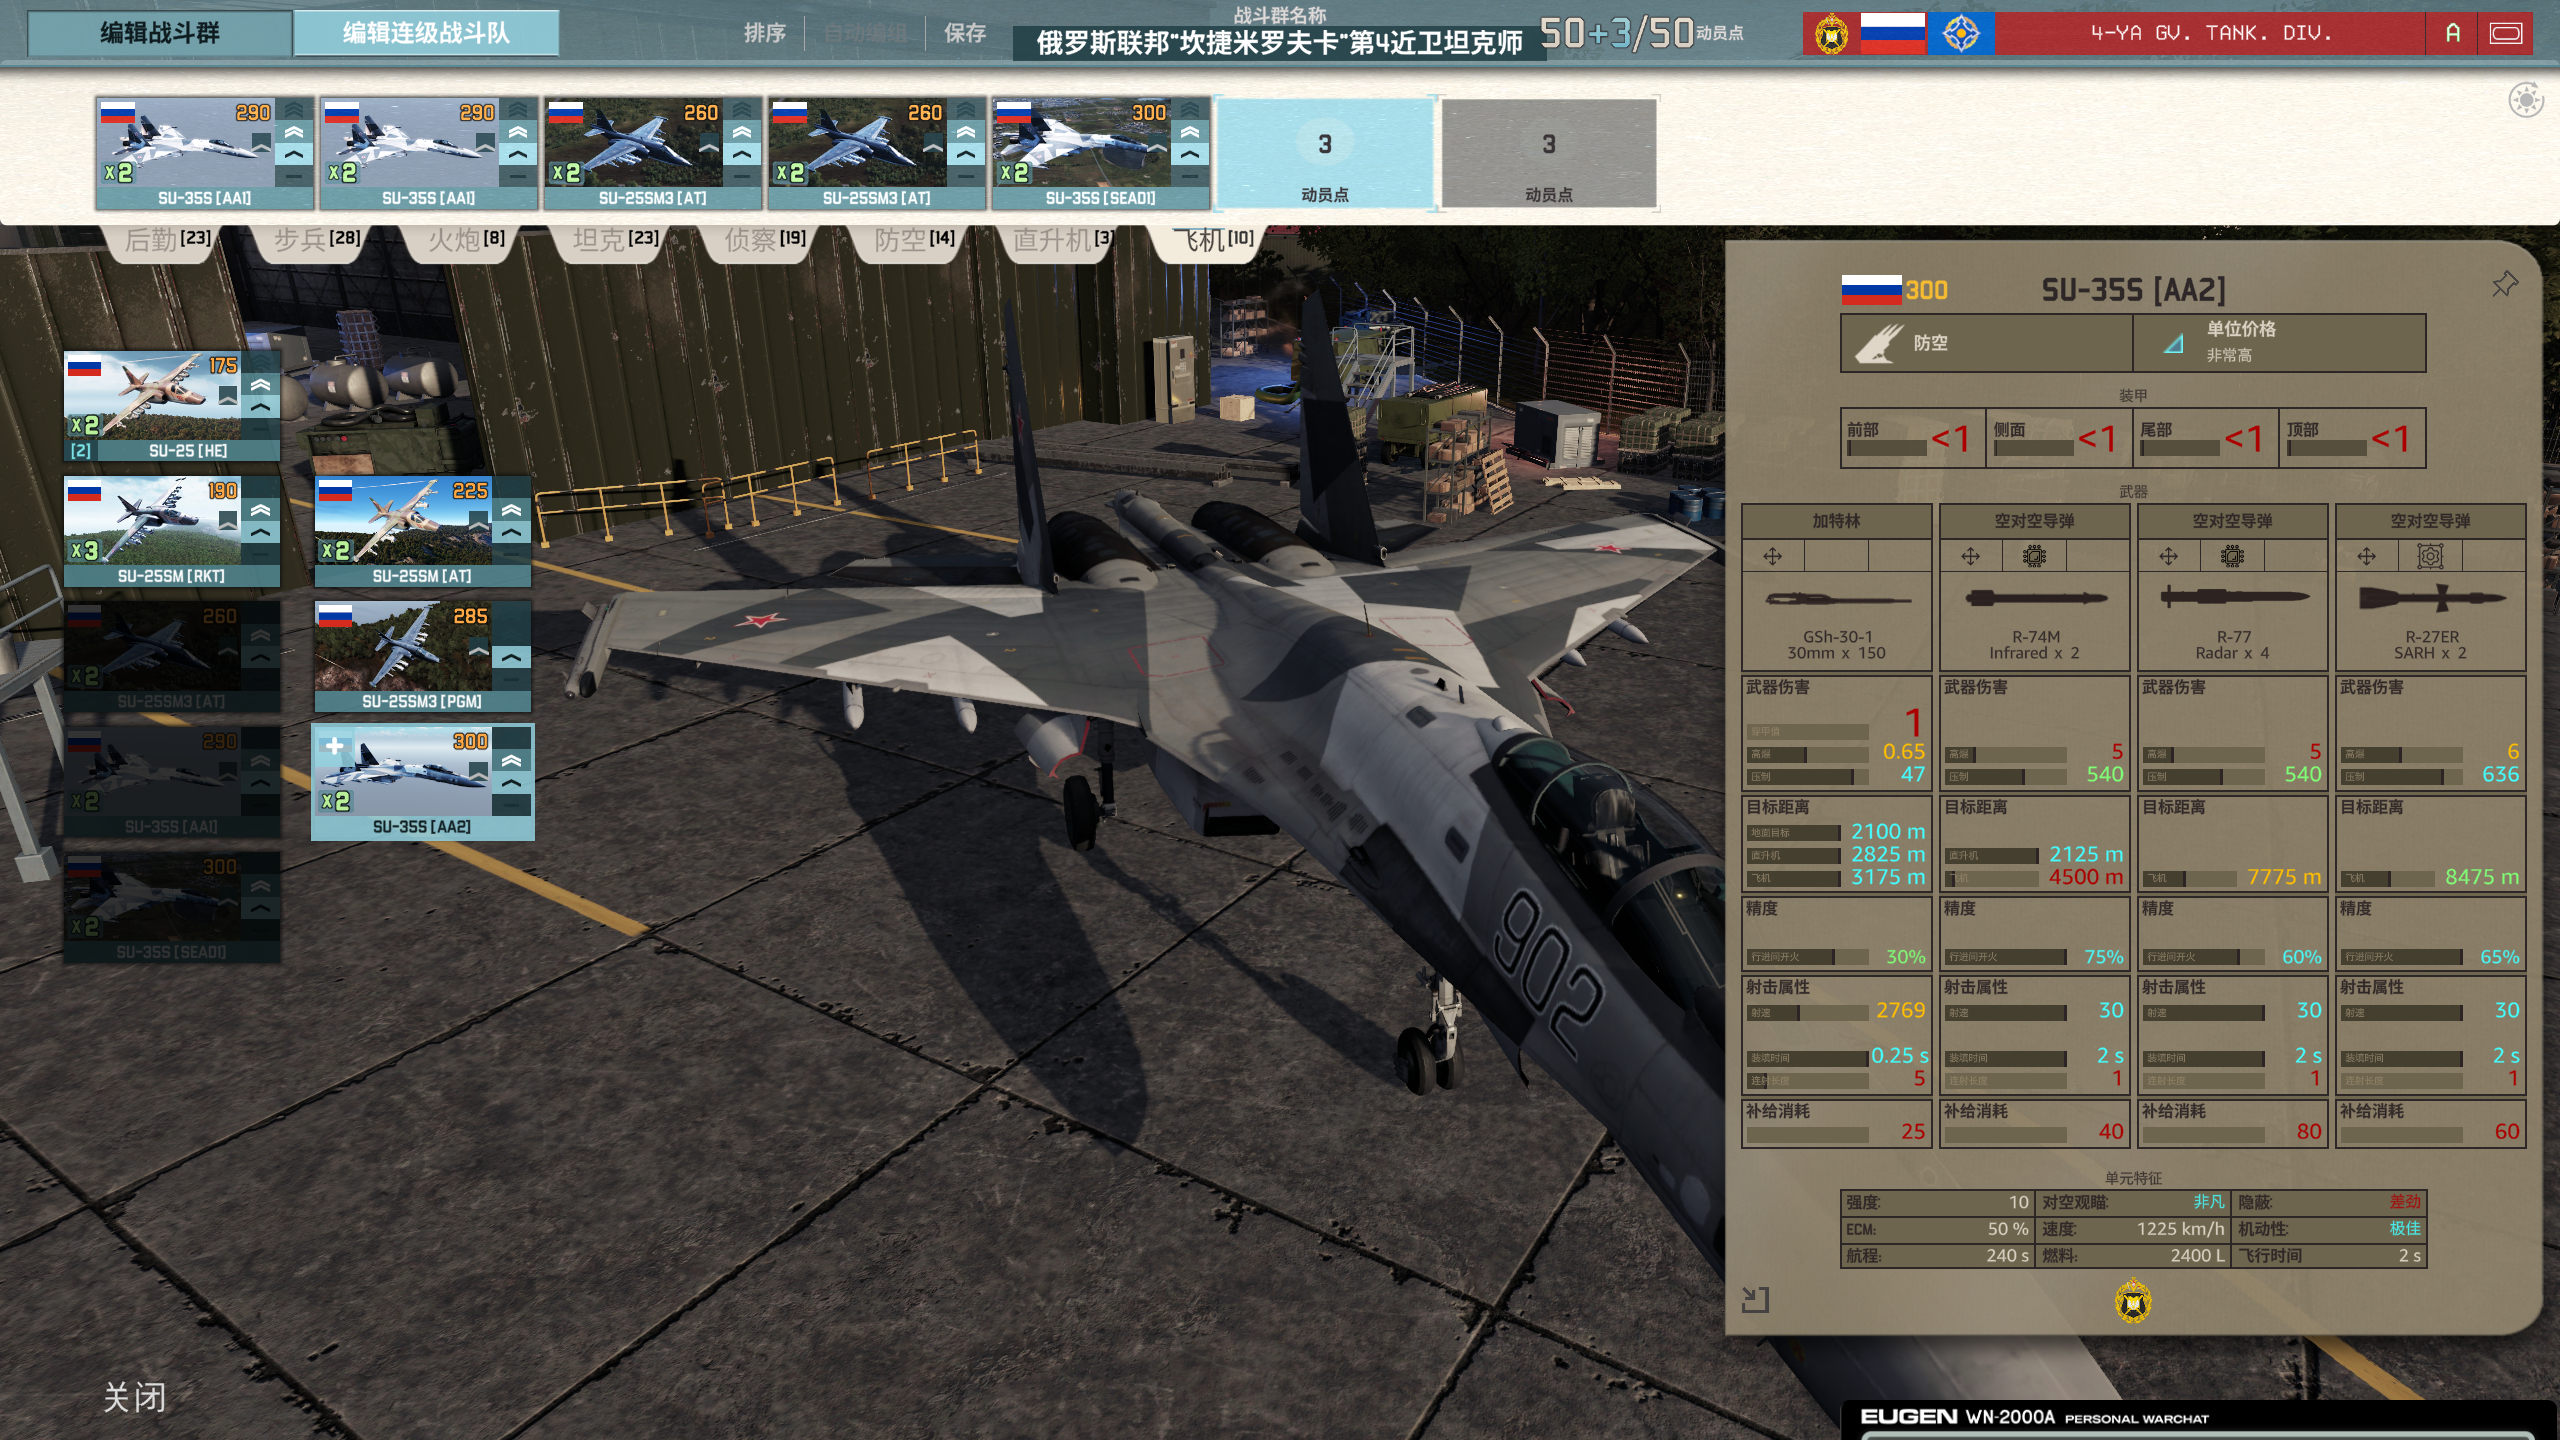This screenshot has width=2560, height=1440.
Task: Open the 防空 [14] category tab
Action: coord(914,239)
